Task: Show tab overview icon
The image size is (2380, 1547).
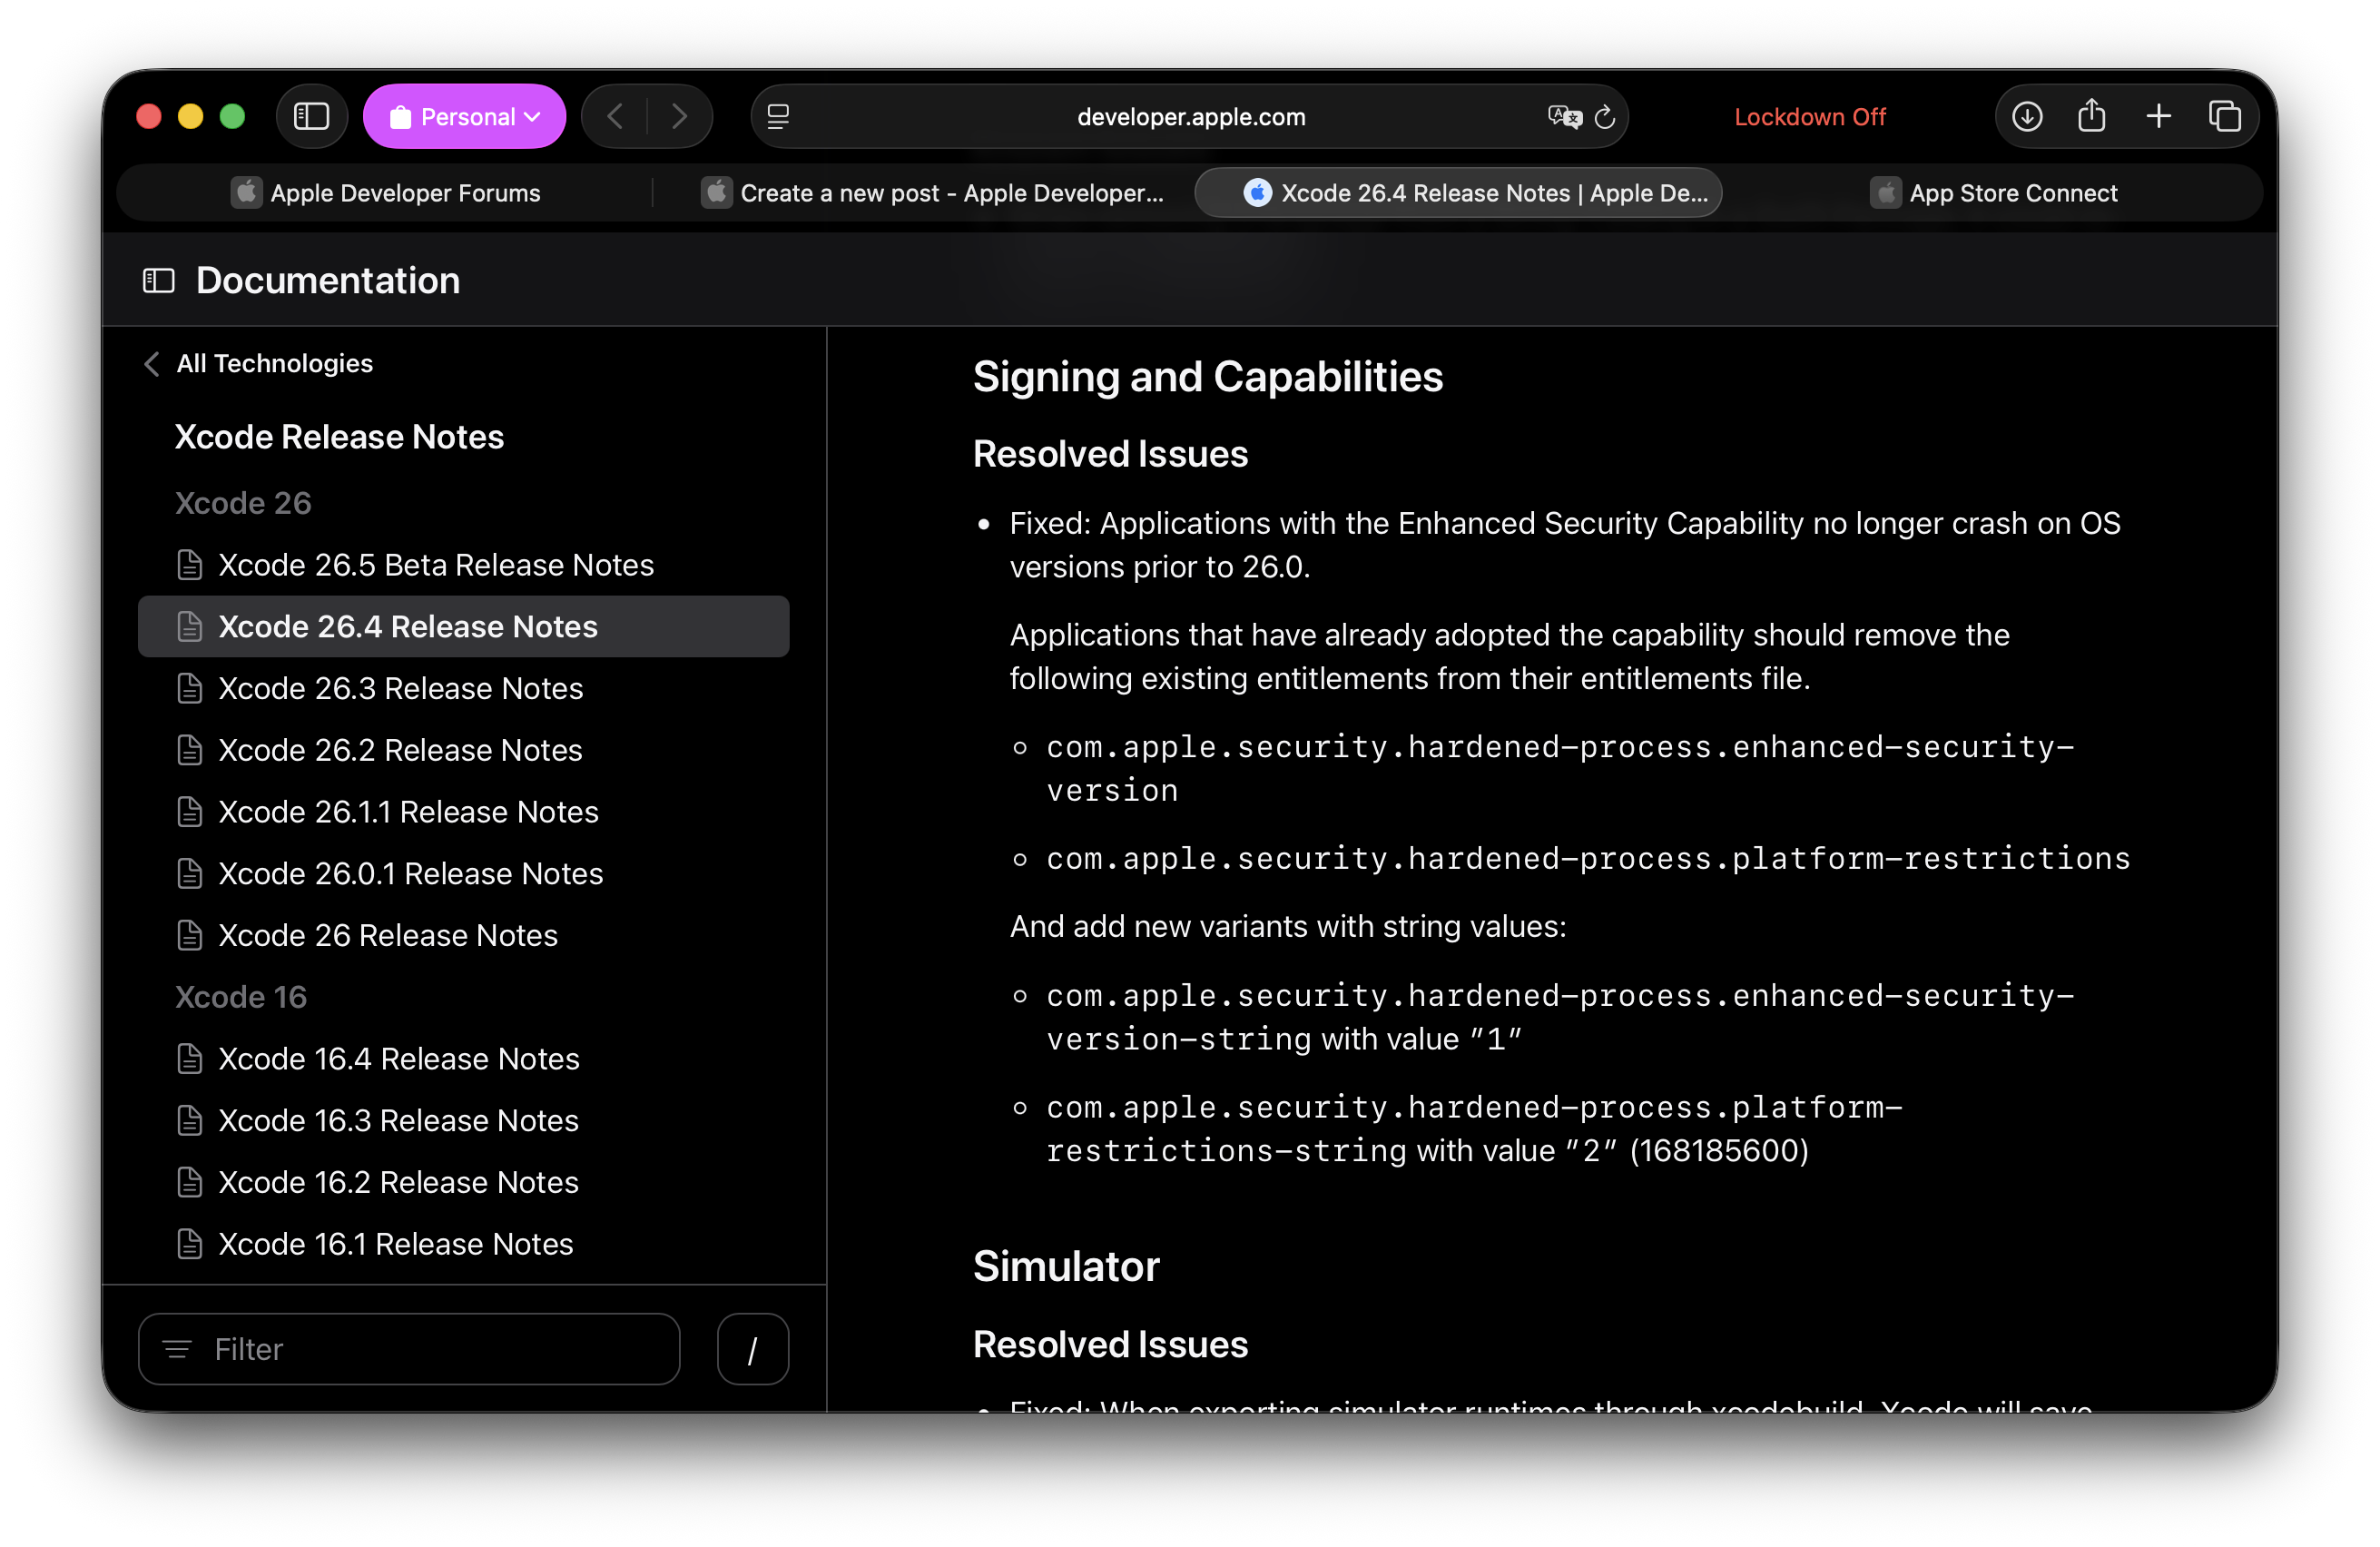Action: (x=2224, y=117)
